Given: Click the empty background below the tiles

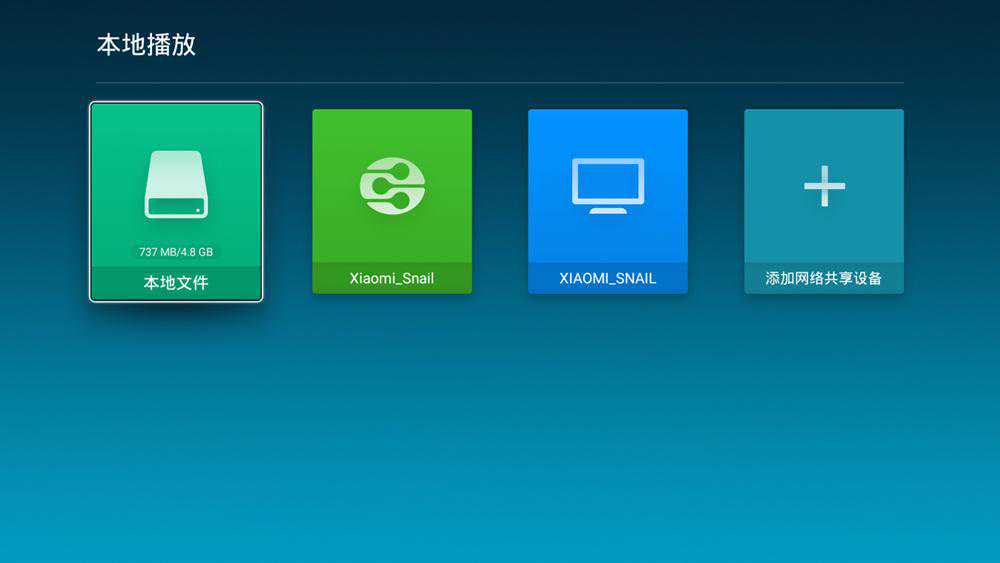Looking at the screenshot, I should point(500,430).
